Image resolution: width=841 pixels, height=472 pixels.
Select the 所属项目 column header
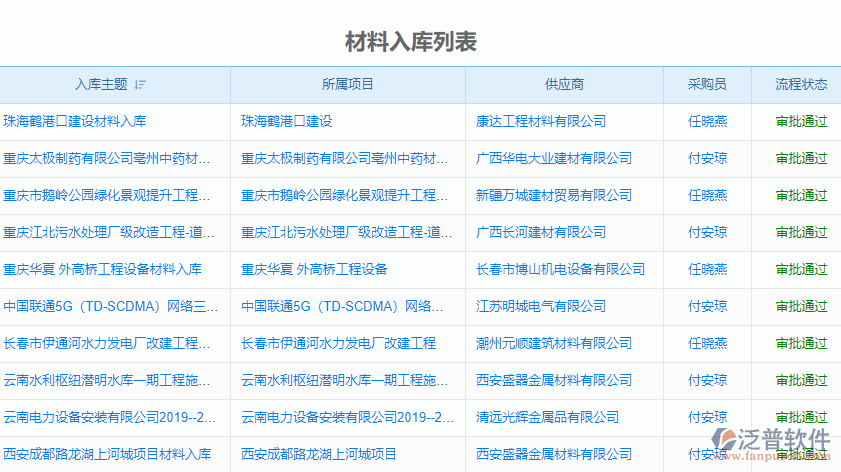[348, 85]
